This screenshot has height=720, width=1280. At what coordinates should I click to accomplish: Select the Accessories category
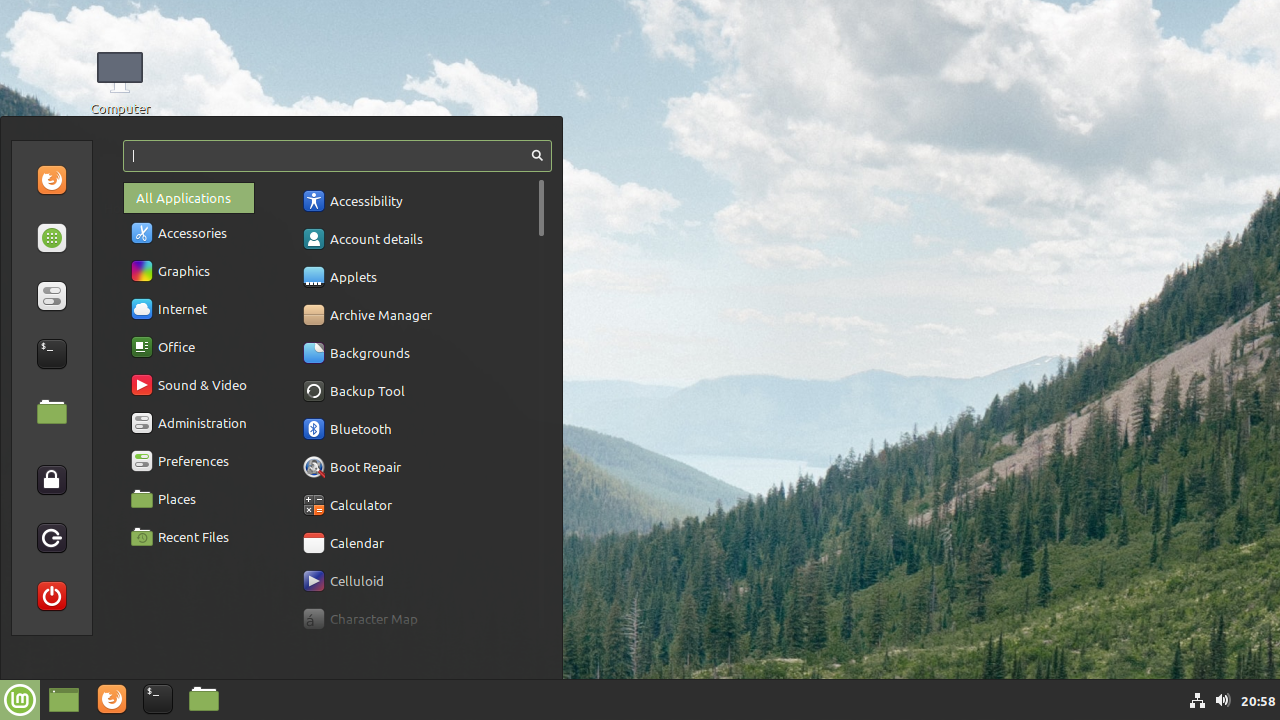tap(191, 233)
